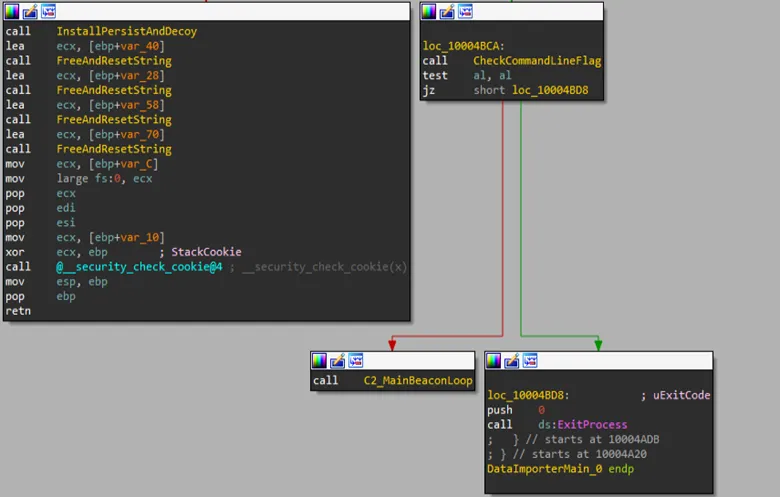This screenshot has width=780, height=497.
Task: Click group nodes icon on InstallPersistAndDecoy block
Action: click(x=48, y=11)
